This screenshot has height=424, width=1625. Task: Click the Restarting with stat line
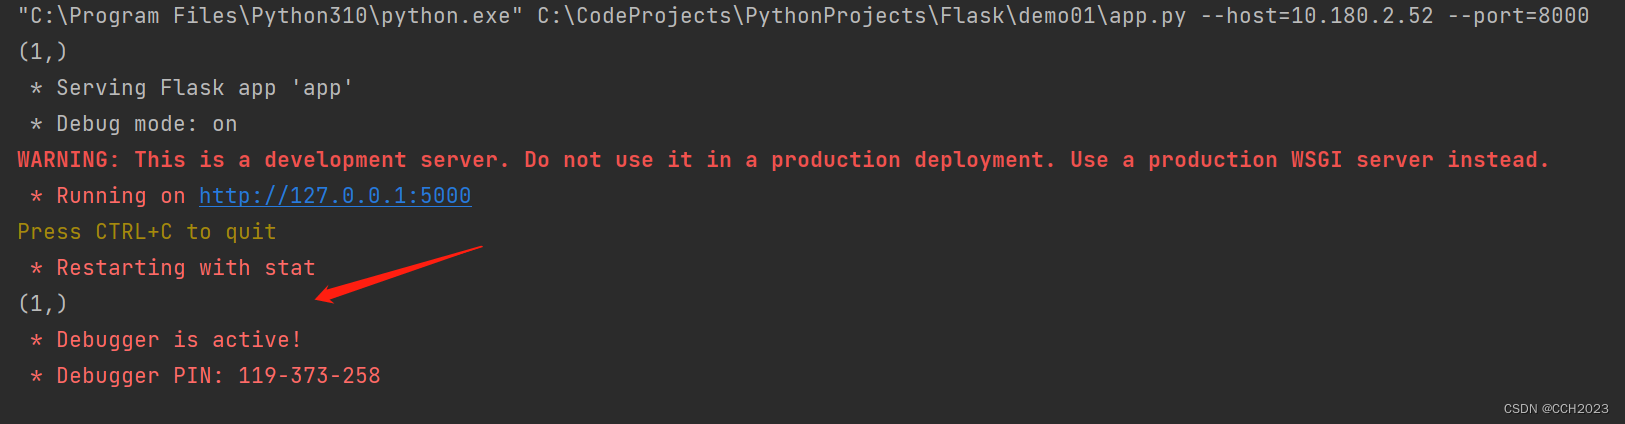[x=172, y=268]
